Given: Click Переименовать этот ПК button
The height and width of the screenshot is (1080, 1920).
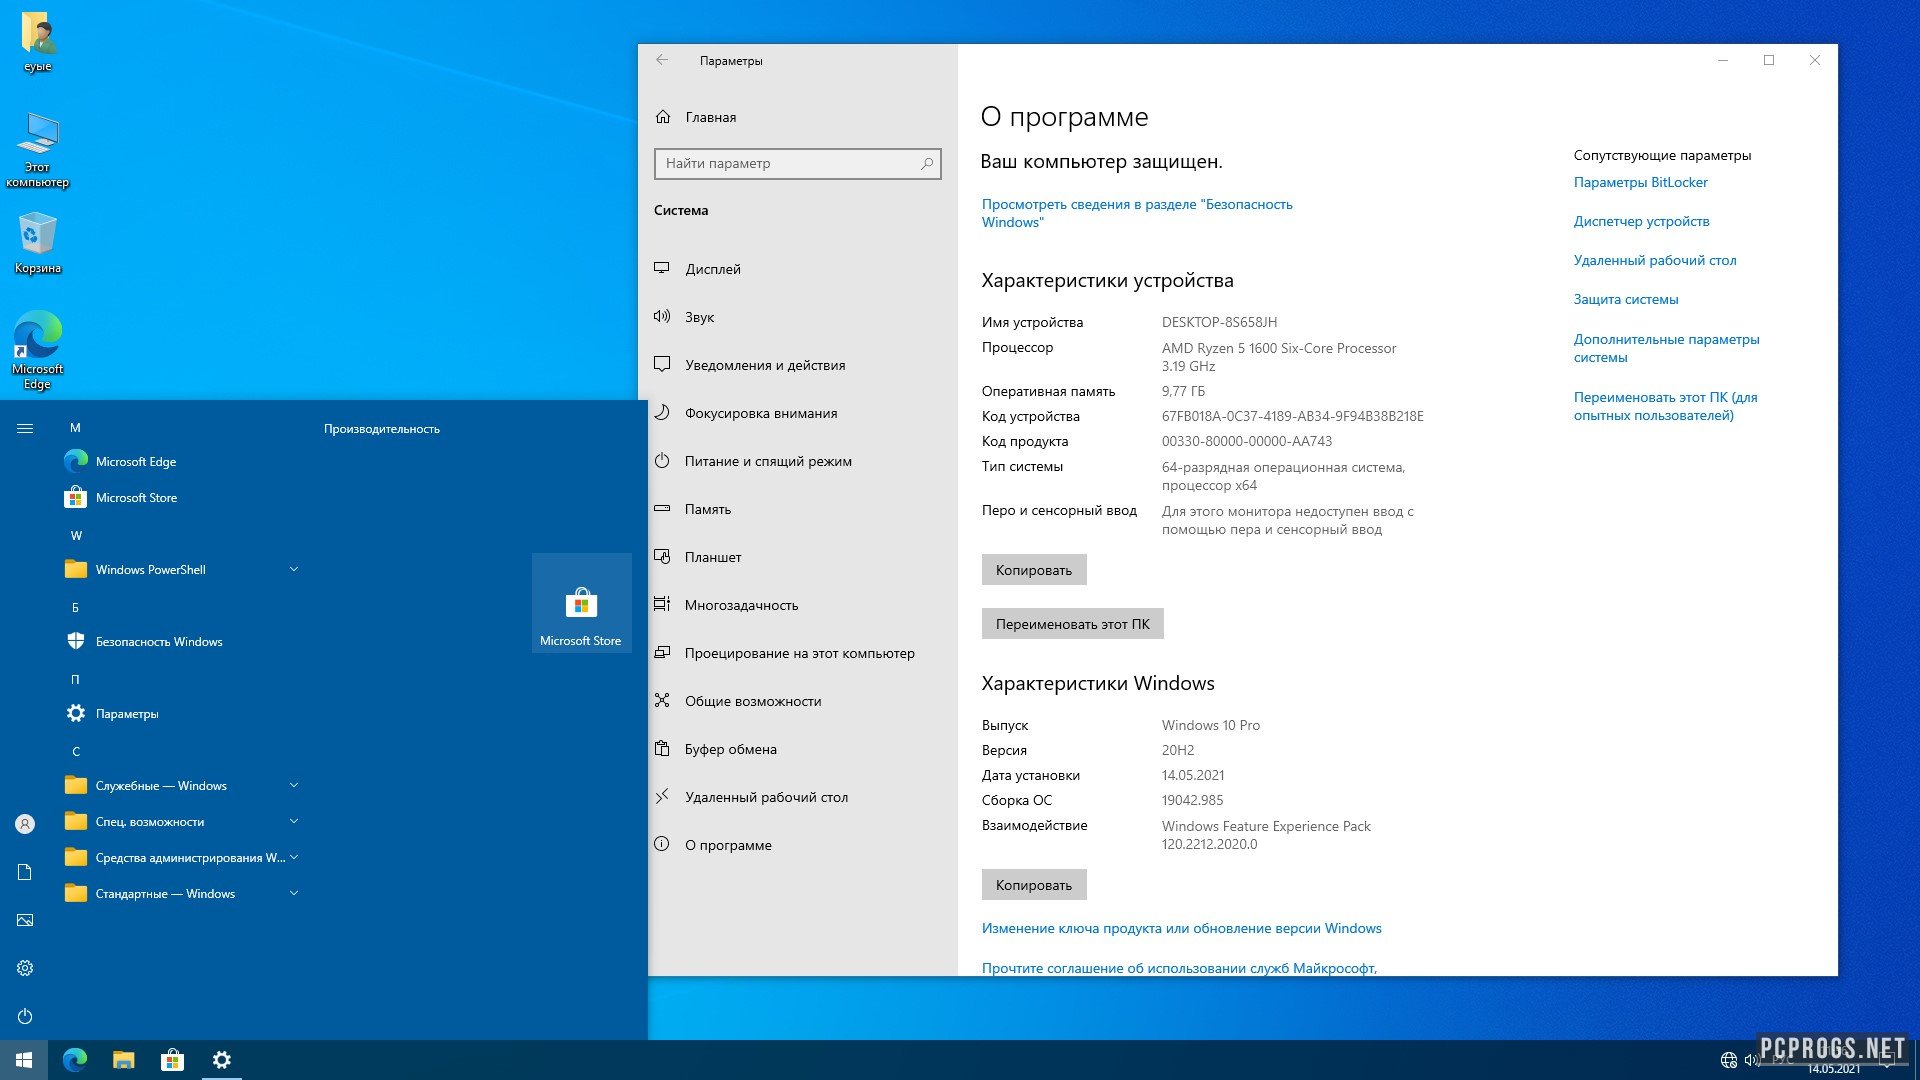Looking at the screenshot, I should (x=1072, y=624).
